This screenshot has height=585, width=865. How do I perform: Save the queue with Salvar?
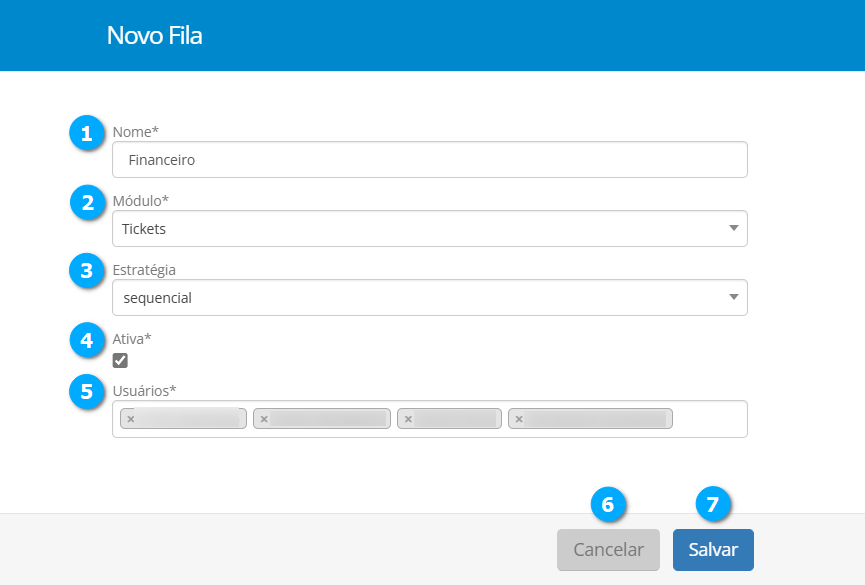[712, 550]
